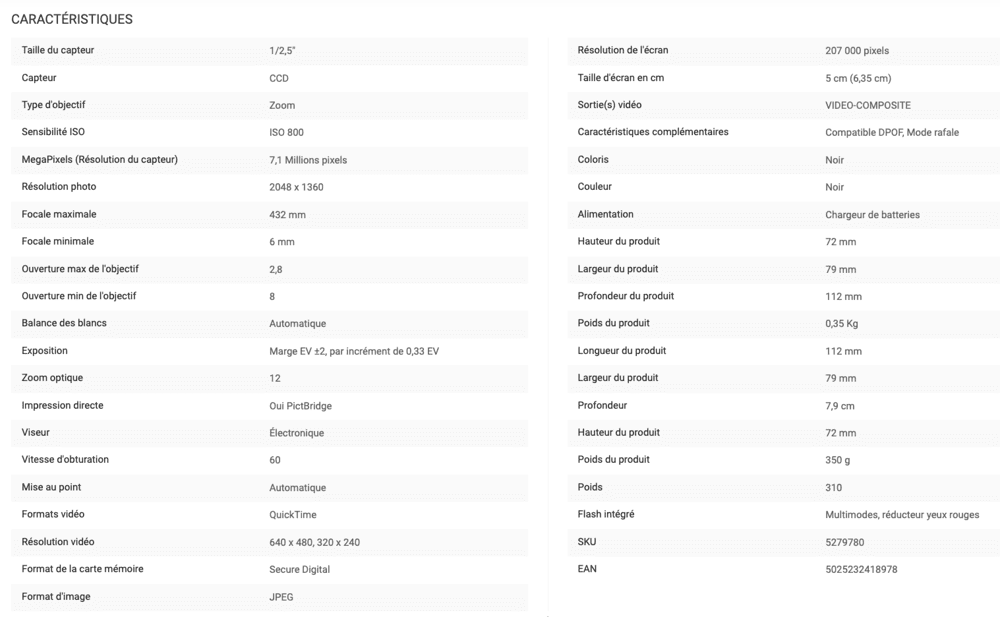Select the Balance des blancs label

click(x=64, y=323)
